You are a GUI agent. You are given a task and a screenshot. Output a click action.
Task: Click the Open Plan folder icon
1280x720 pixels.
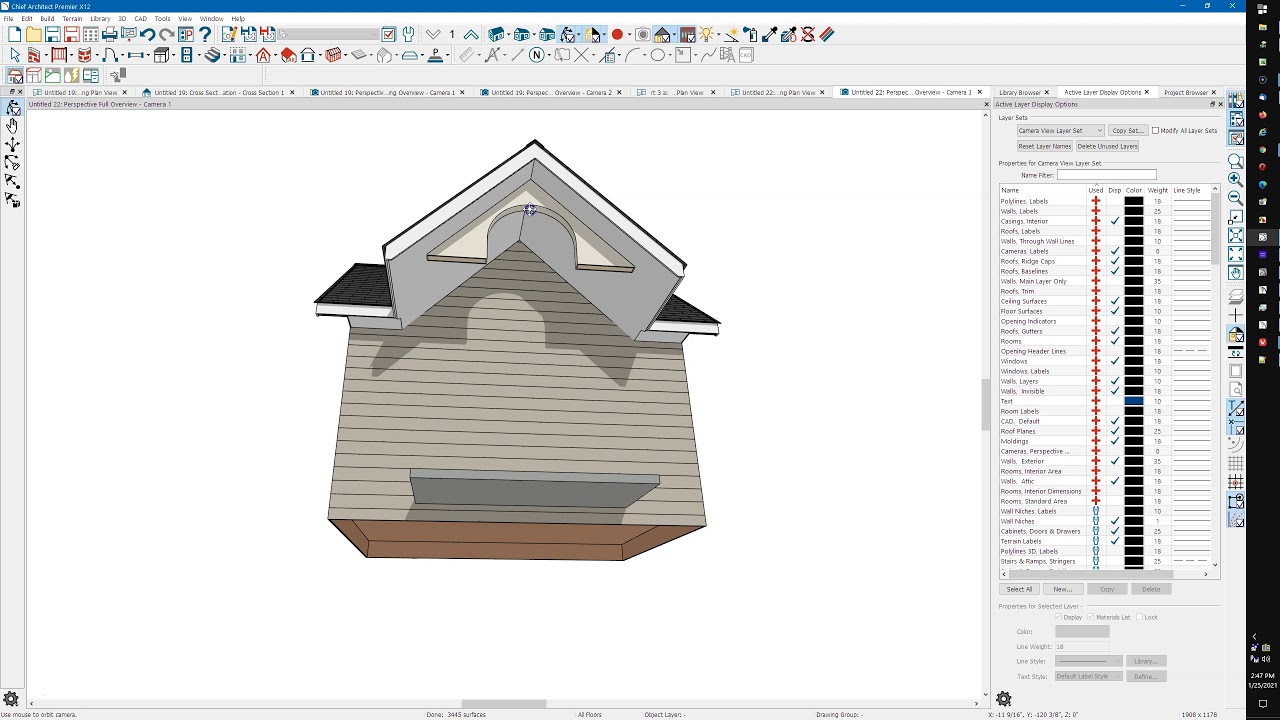(33, 35)
